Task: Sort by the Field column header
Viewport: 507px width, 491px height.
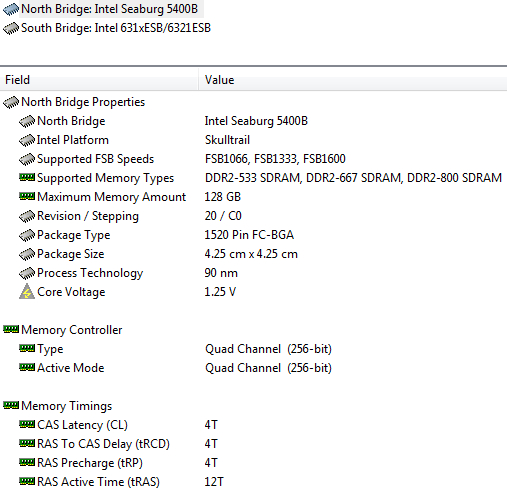Action: pyautogui.click(x=99, y=80)
